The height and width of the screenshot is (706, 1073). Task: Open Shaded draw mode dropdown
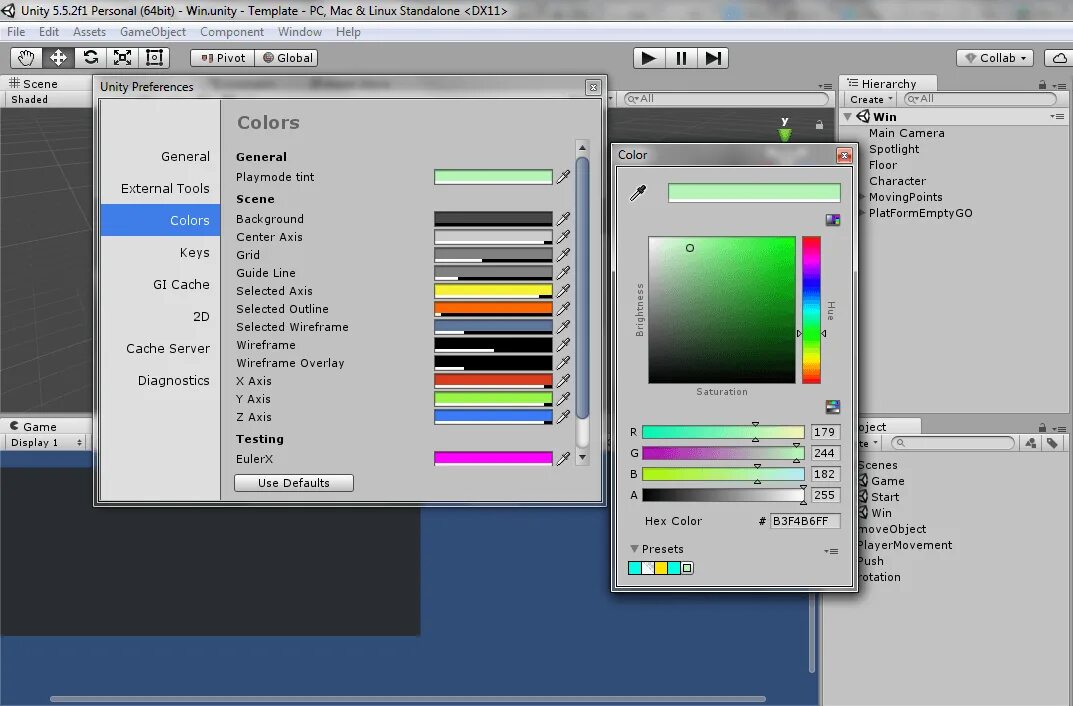29,99
